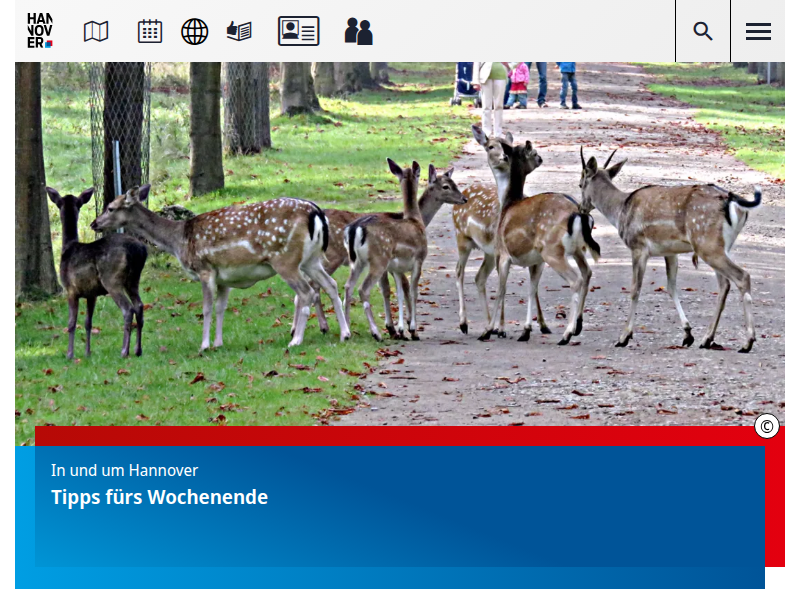
Task: Click the globe language icon
Action: click(x=194, y=32)
